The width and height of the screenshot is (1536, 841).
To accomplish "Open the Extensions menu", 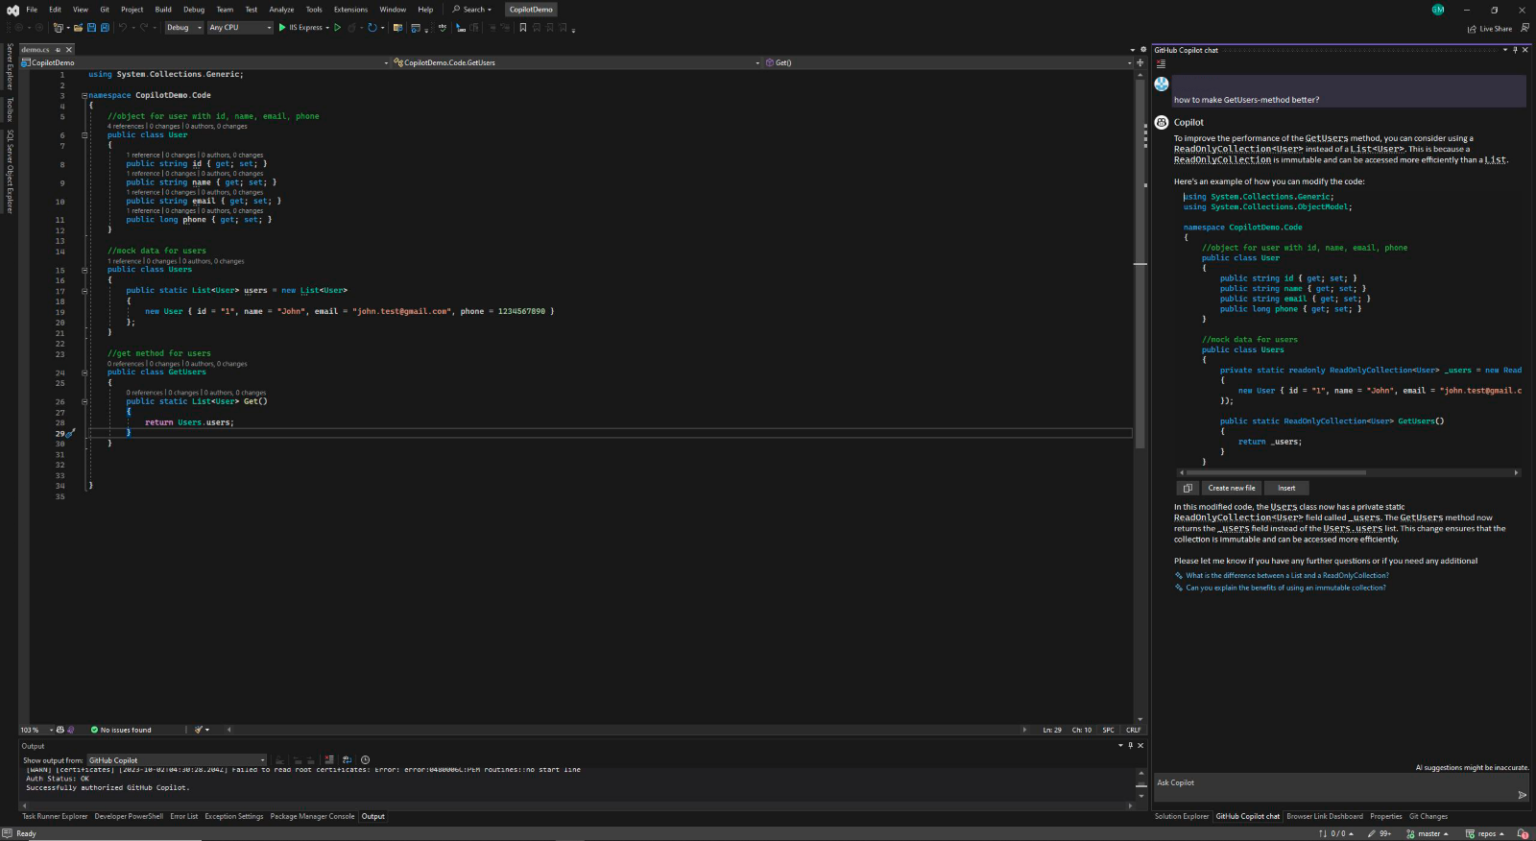I will coord(350,10).
